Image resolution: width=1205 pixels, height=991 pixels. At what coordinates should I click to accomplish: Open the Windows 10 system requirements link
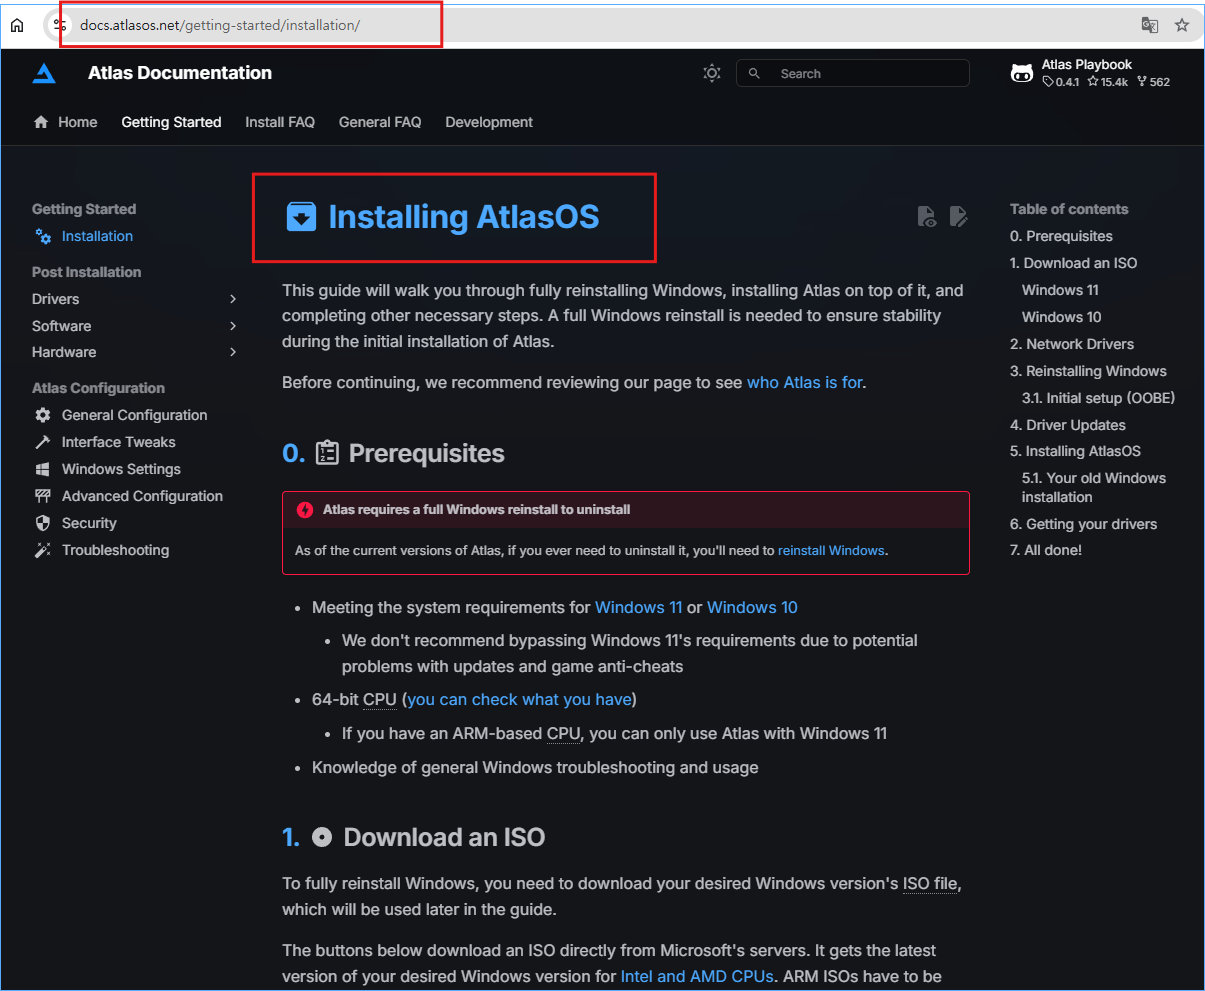pyautogui.click(x=752, y=607)
